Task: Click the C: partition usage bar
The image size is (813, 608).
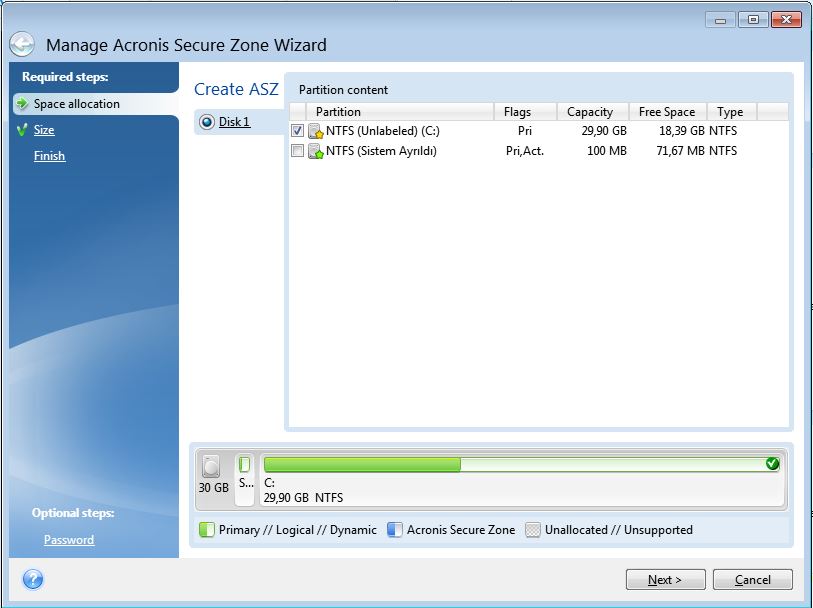Action: [x=521, y=464]
